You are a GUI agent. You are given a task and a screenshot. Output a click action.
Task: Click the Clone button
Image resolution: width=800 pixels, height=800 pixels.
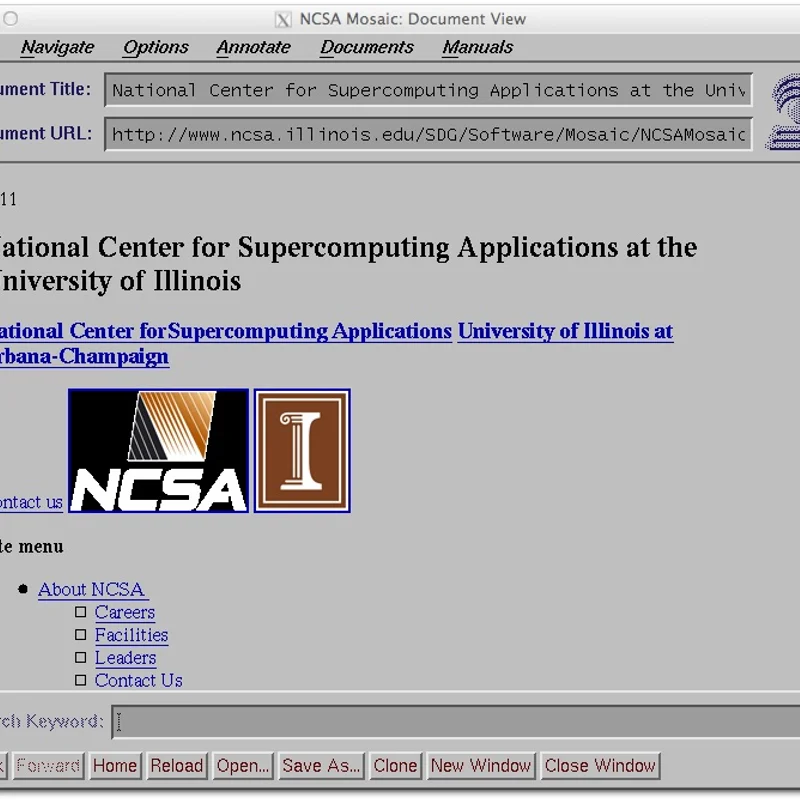pyautogui.click(x=395, y=765)
